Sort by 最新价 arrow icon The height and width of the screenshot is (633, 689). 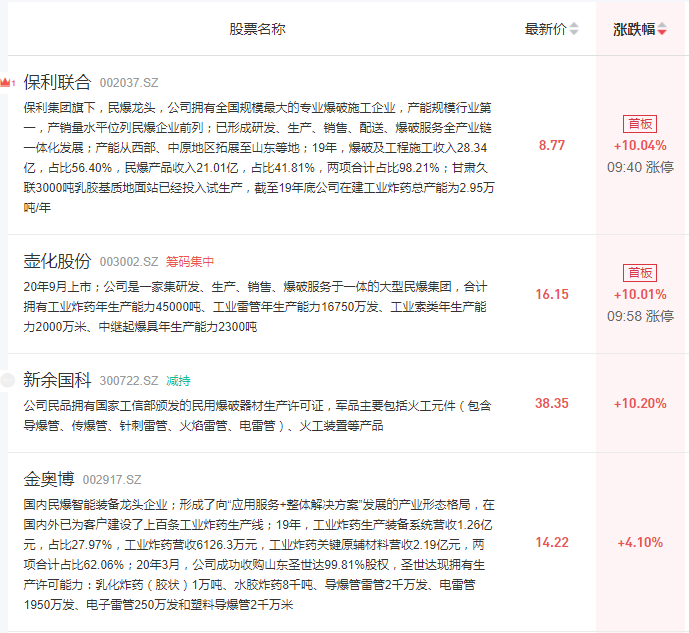click(x=574, y=29)
